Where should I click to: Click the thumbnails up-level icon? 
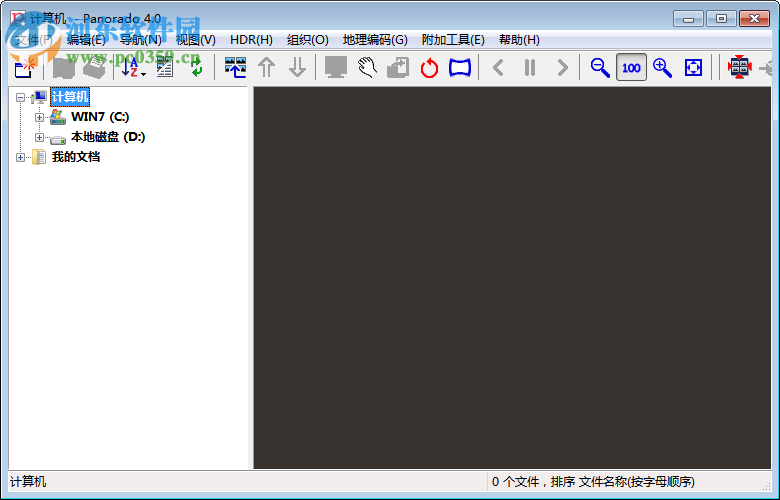click(235, 68)
